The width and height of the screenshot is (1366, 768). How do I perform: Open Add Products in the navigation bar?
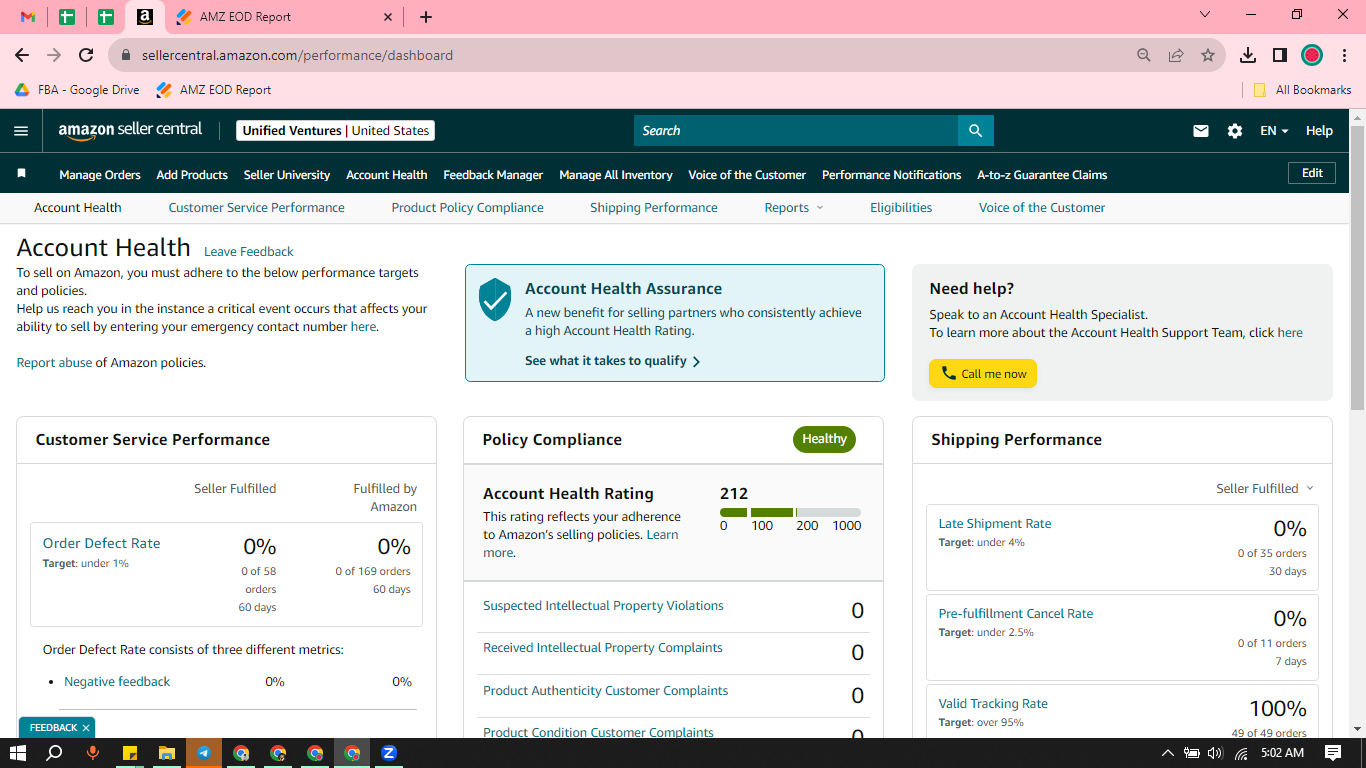point(192,175)
